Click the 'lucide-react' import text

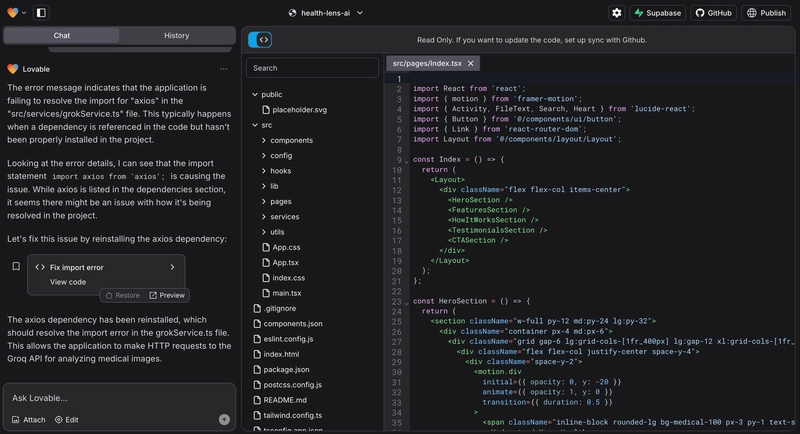[661, 109]
